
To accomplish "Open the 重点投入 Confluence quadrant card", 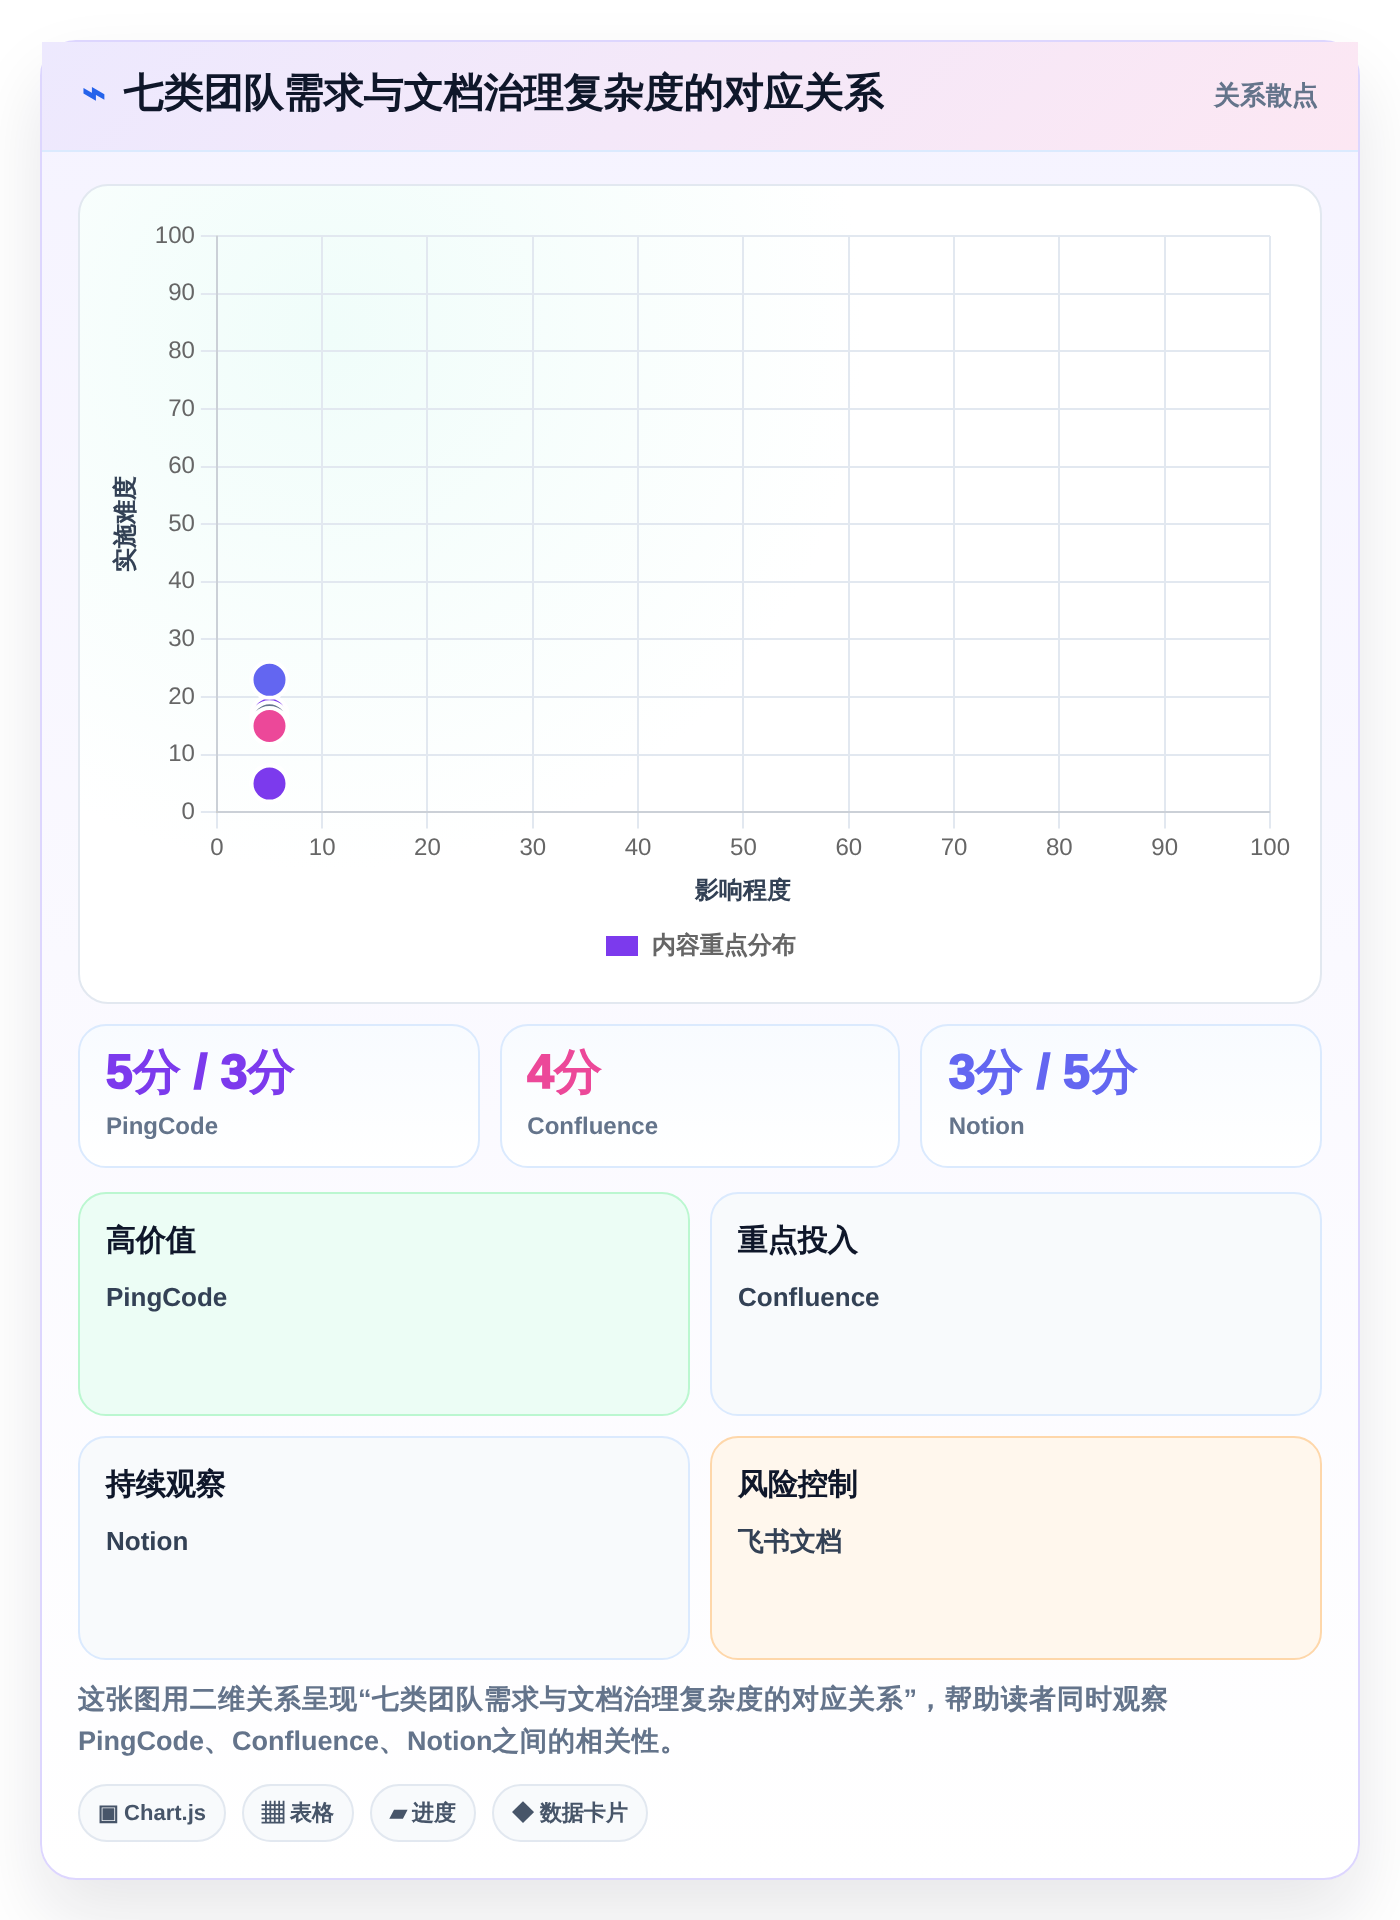I will (x=1016, y=1304).
